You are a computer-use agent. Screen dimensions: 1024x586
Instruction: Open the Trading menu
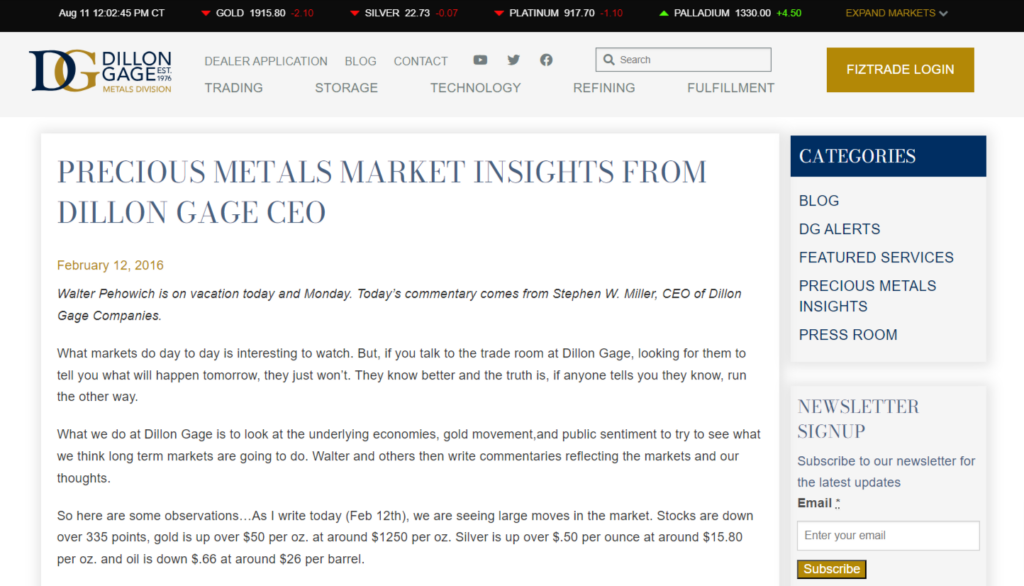234,88
